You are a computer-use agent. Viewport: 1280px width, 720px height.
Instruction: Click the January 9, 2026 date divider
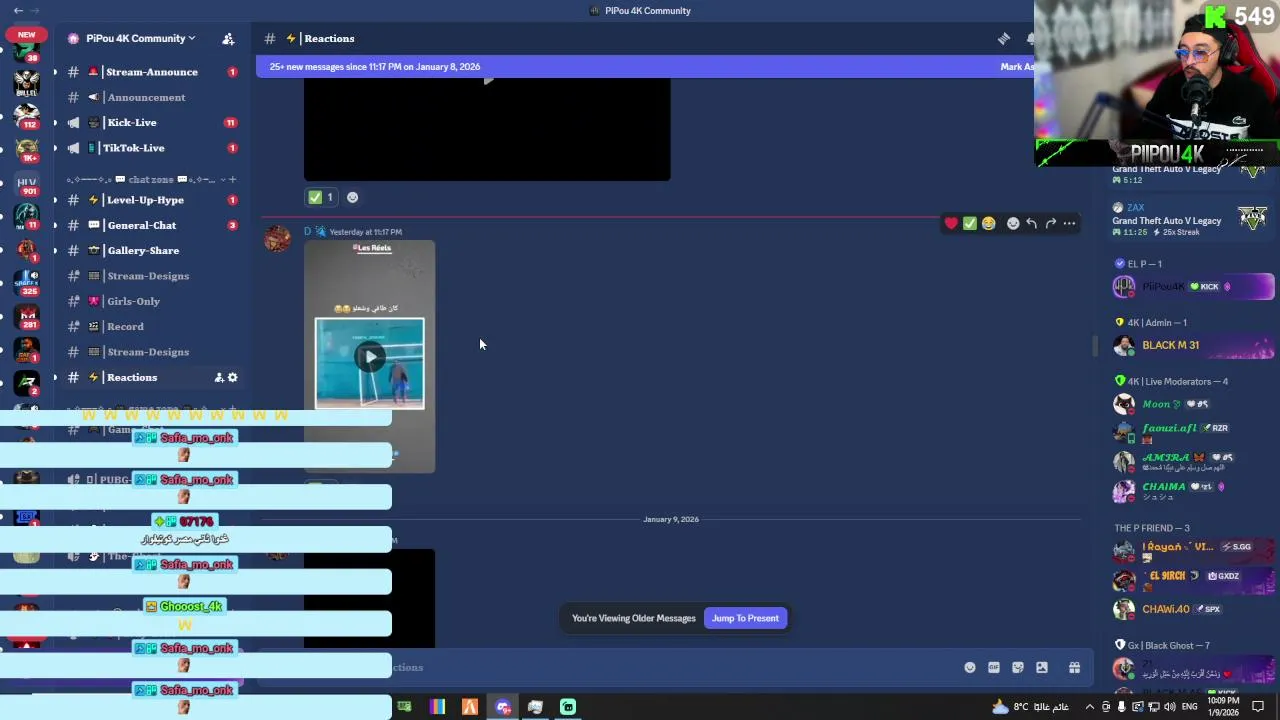pyautogui.click(x=671, y=519)
